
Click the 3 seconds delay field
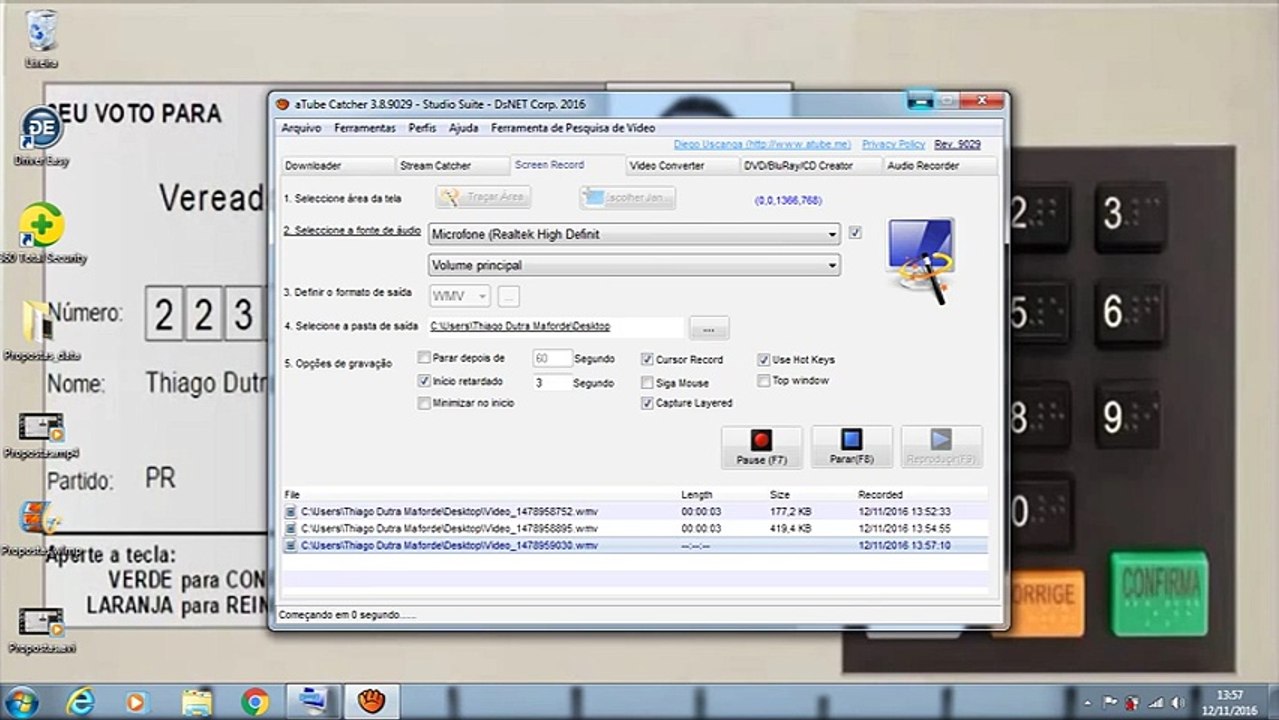[x=552, y=382]
